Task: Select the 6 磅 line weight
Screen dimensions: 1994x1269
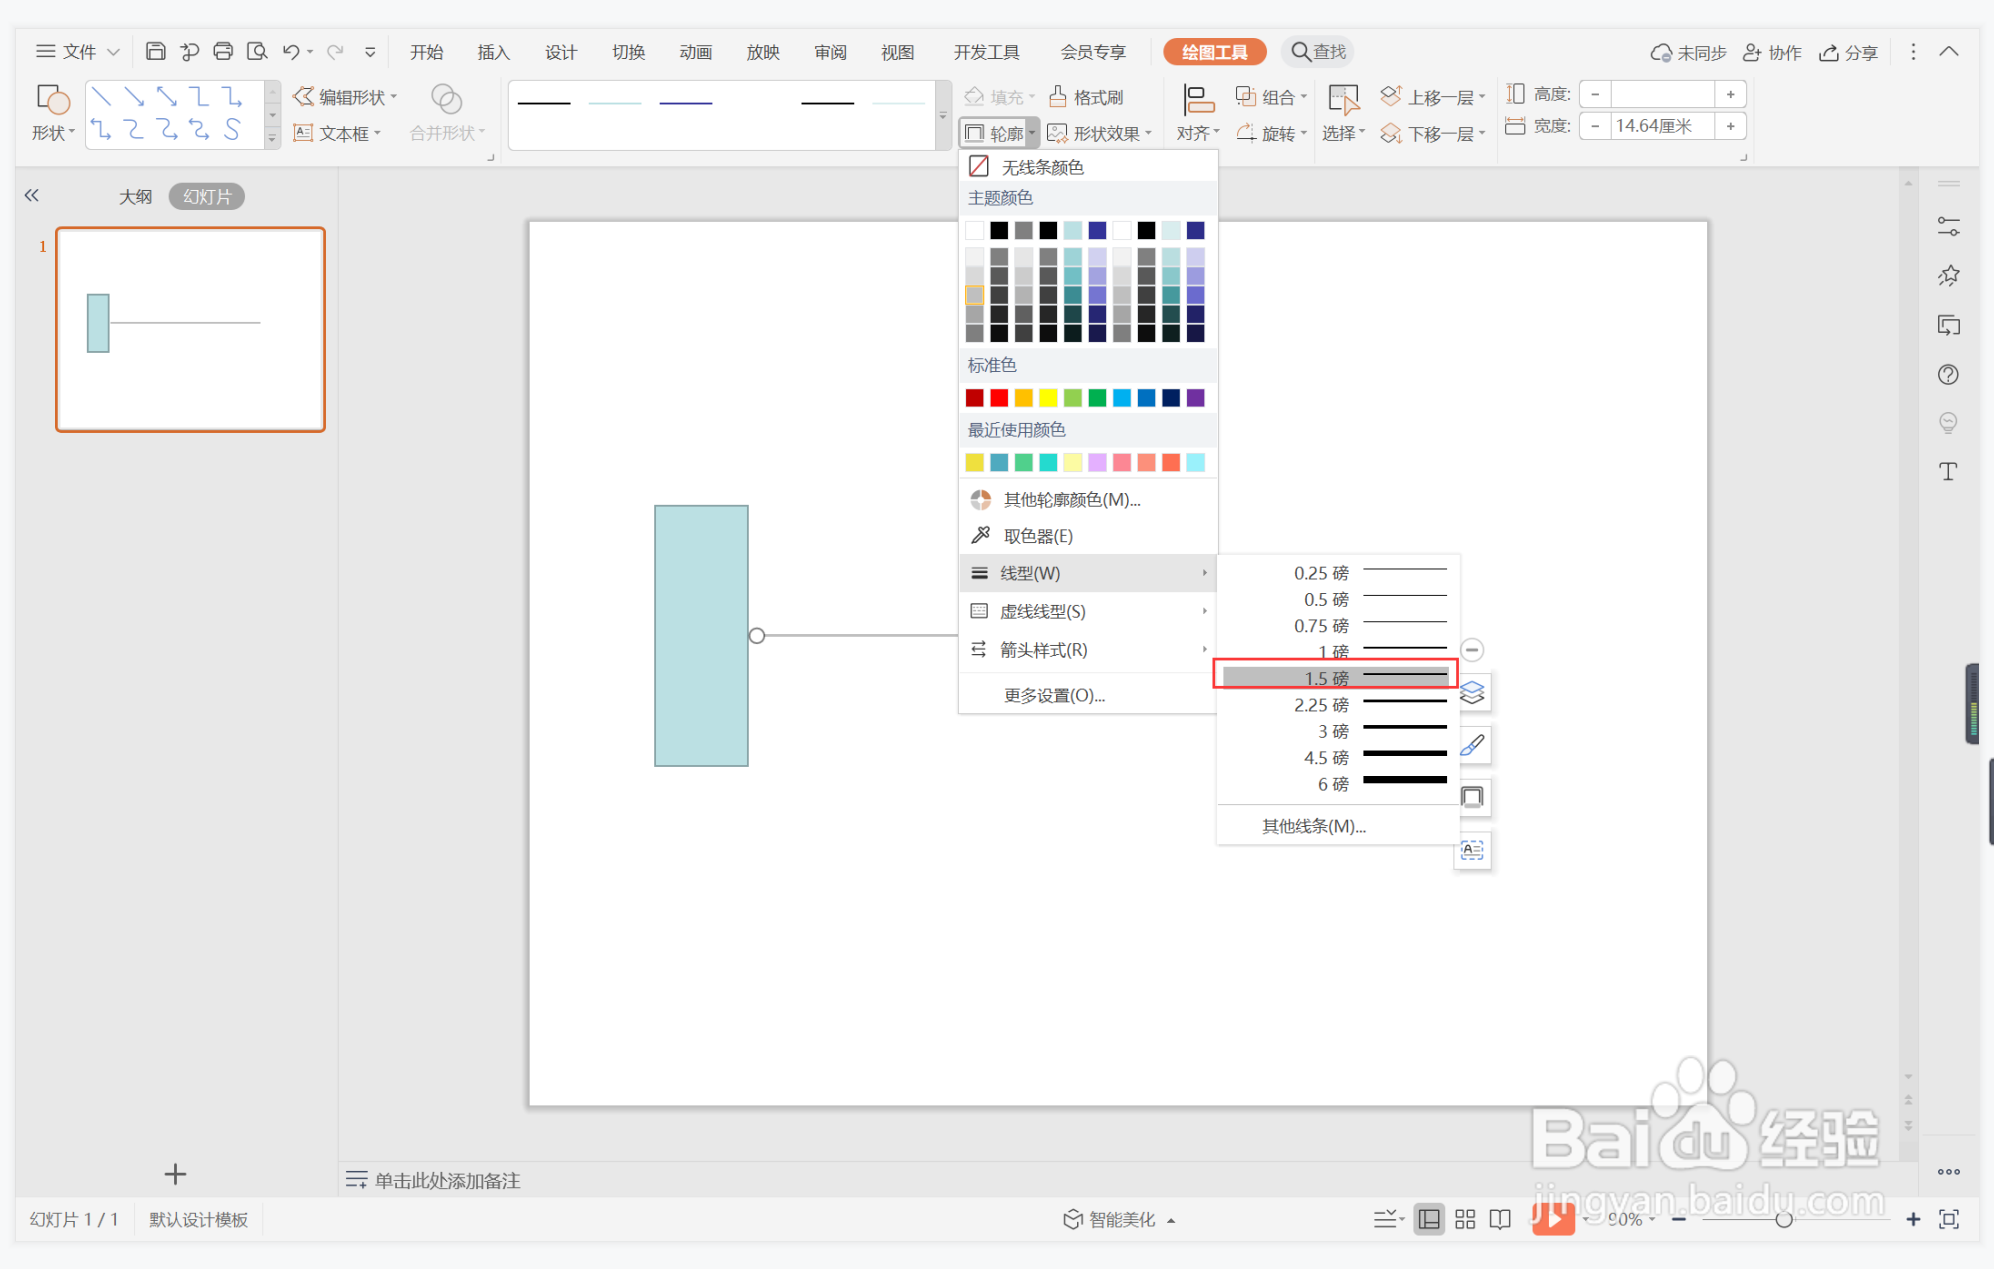Action: [x=1336, y=784]
